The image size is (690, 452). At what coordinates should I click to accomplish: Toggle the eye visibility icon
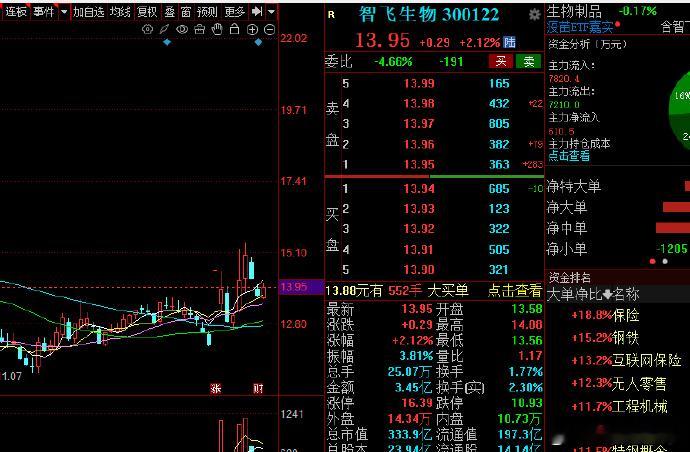pyautogui.click(x=182, y=29)
